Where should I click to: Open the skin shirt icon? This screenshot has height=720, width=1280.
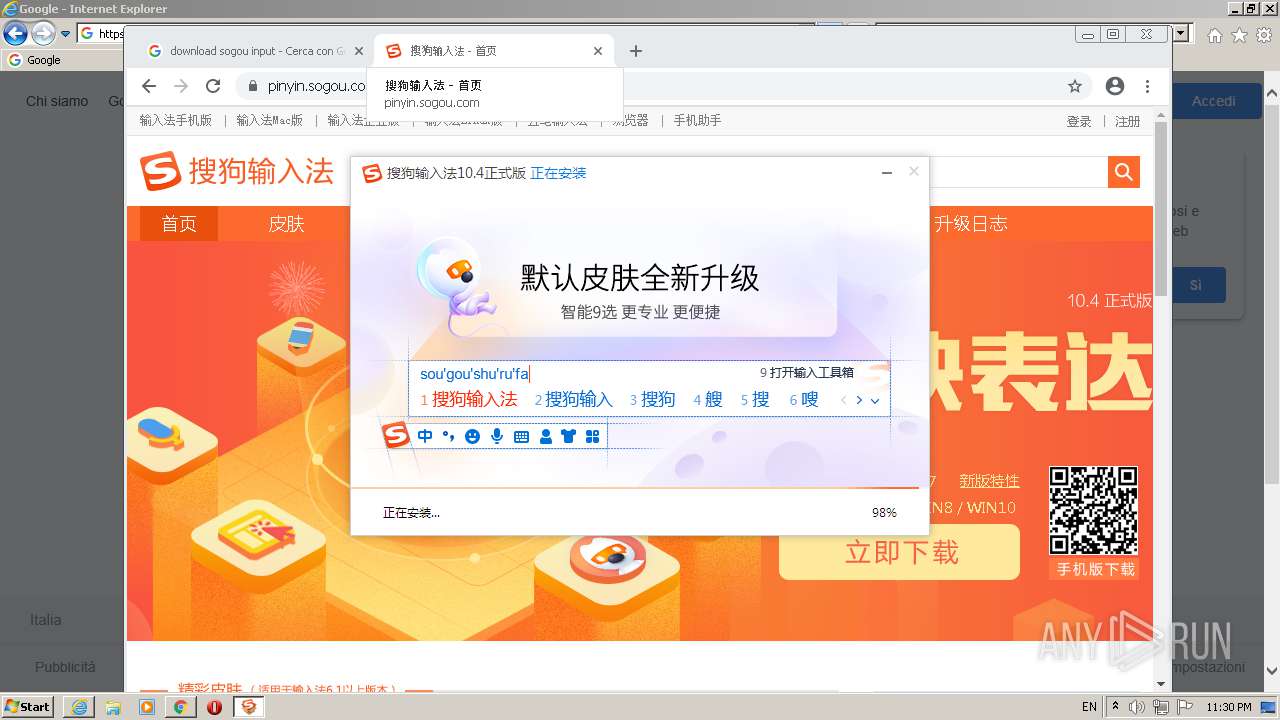point(569,436)
